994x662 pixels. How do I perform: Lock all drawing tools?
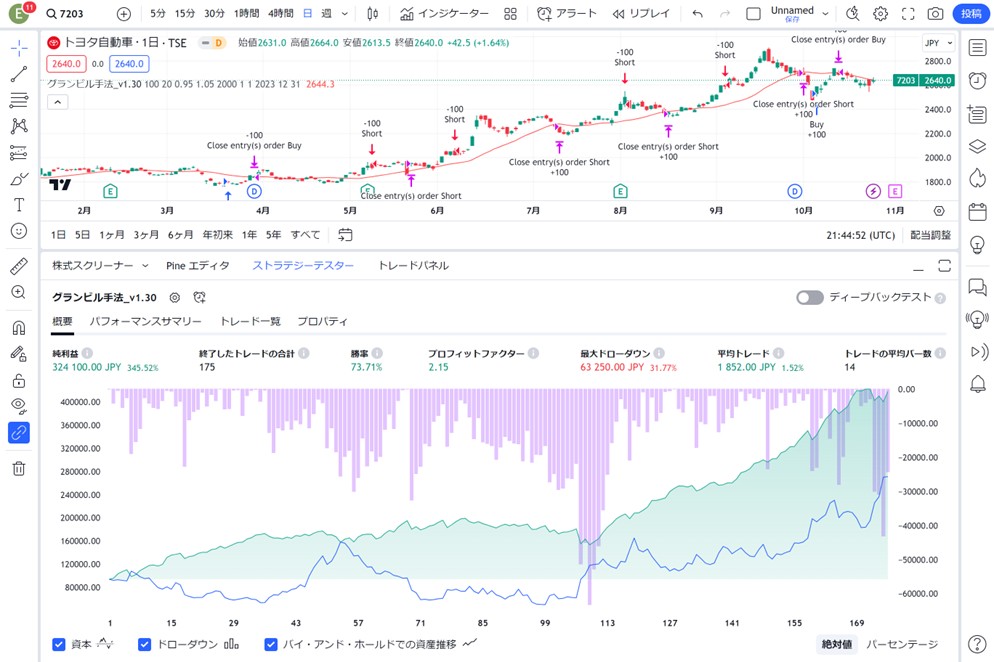coord(19,380)
